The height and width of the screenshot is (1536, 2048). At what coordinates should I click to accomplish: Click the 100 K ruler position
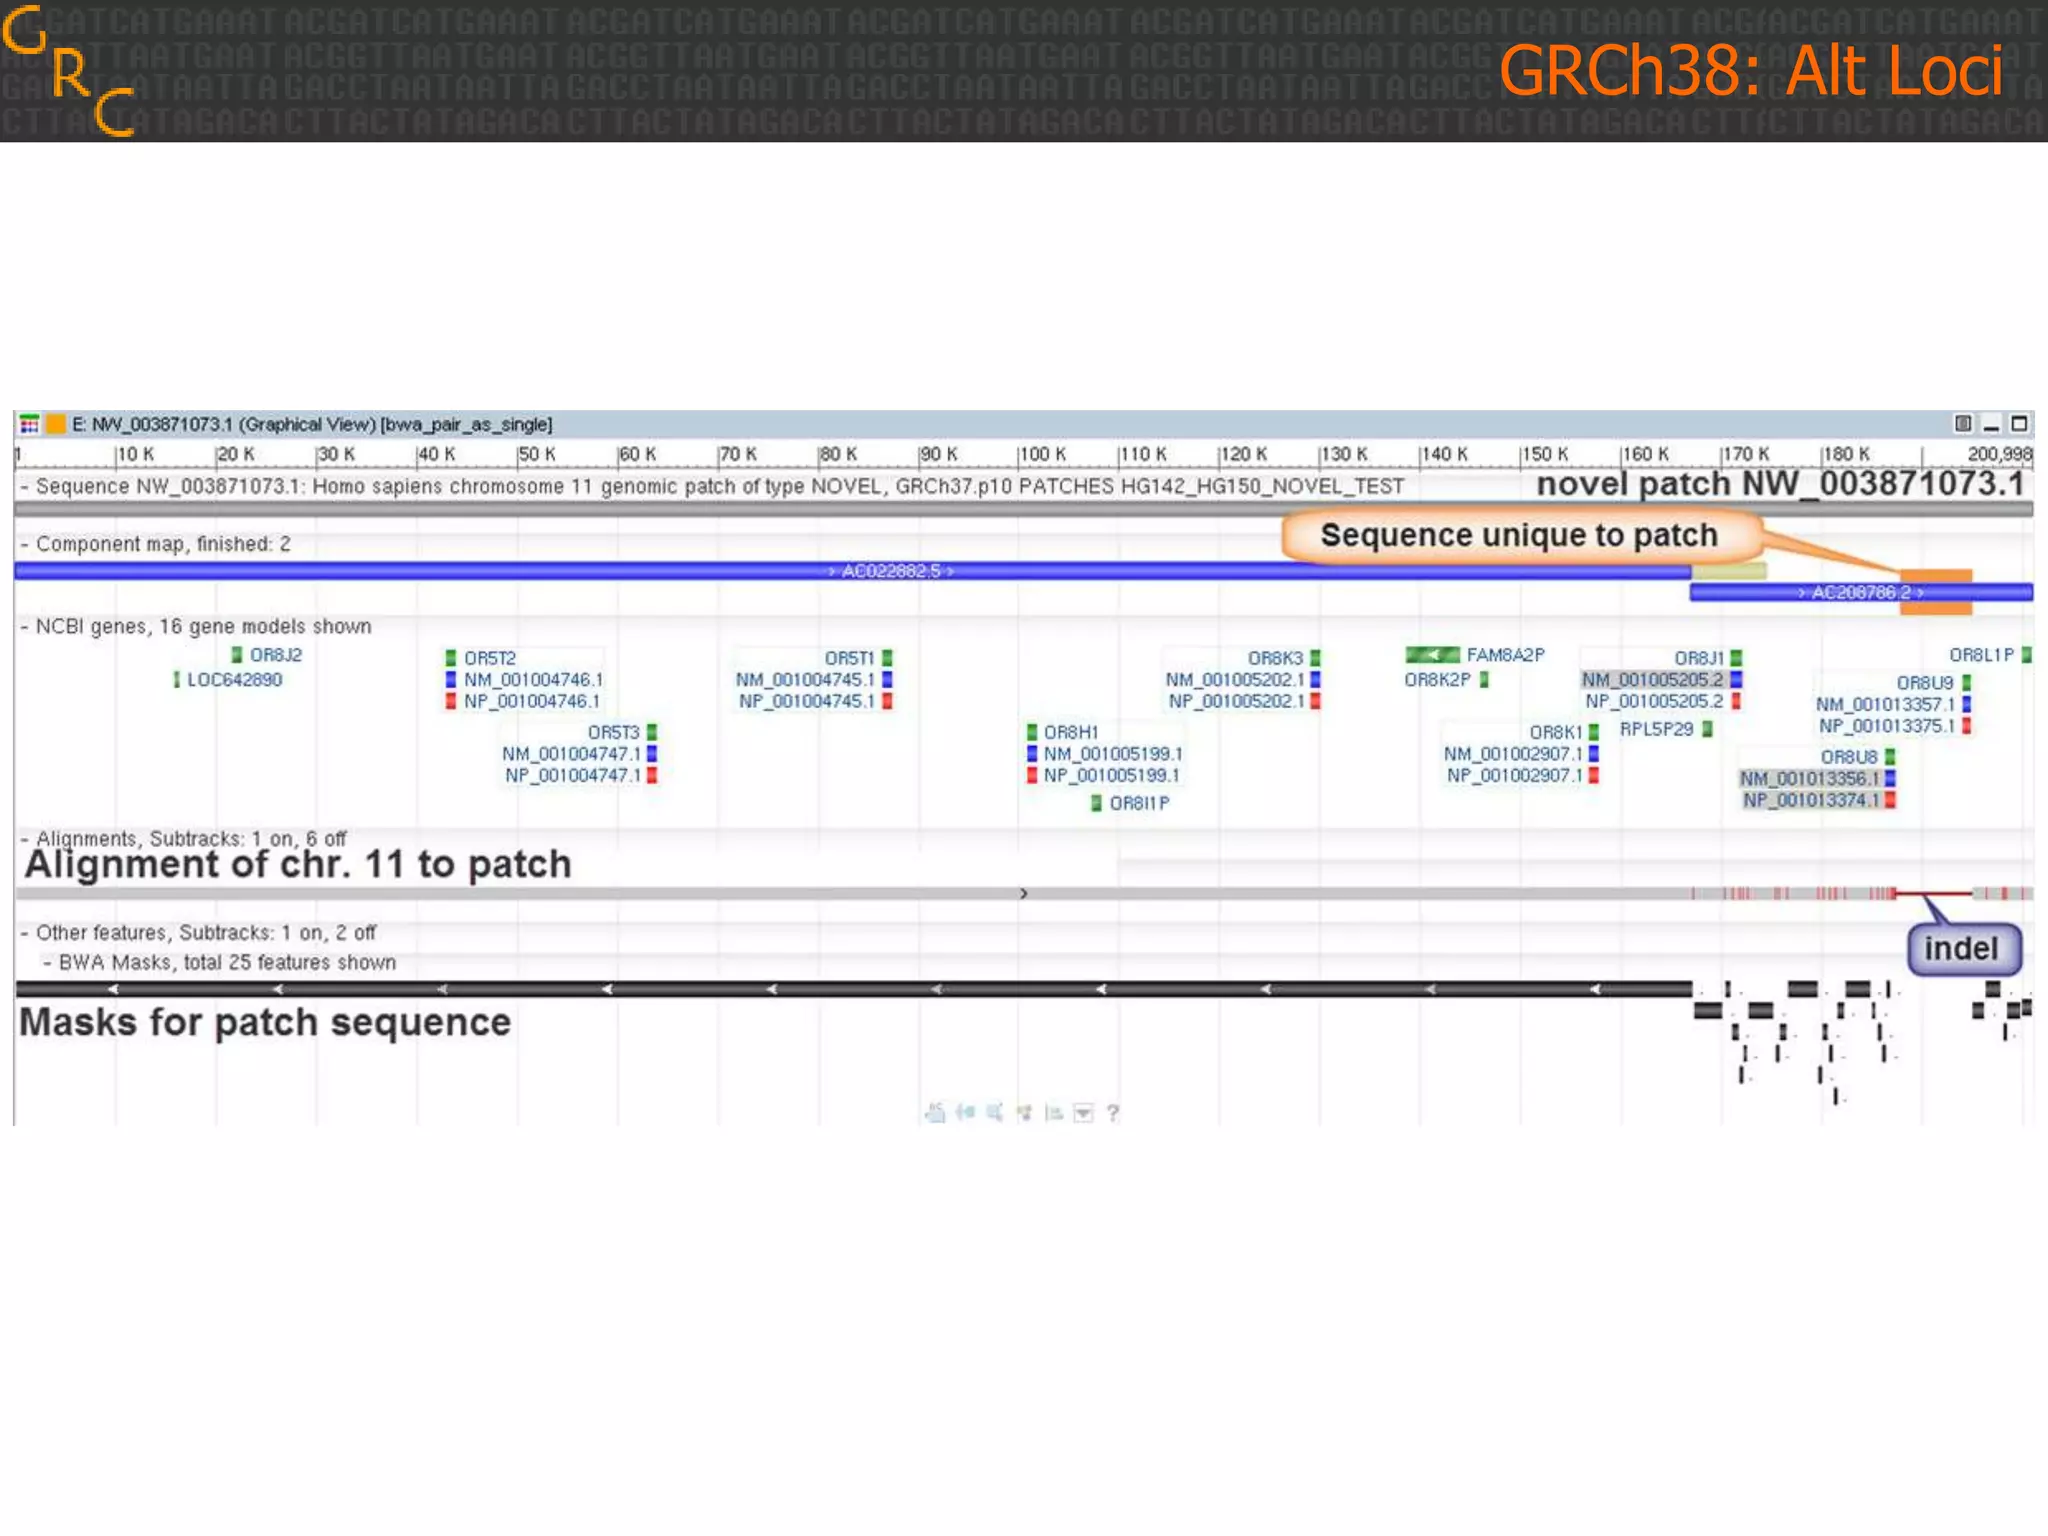[x=1042, y=455]
